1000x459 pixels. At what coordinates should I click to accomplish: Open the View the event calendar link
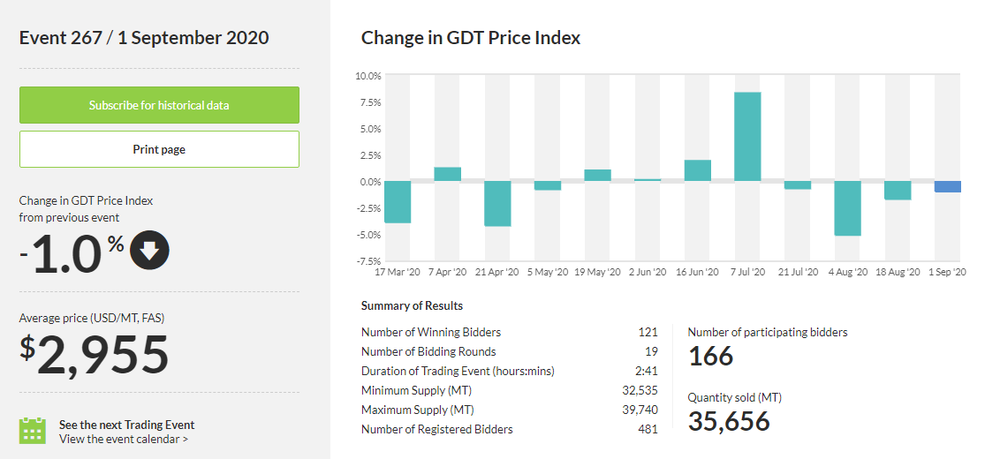tap(123, 438)
